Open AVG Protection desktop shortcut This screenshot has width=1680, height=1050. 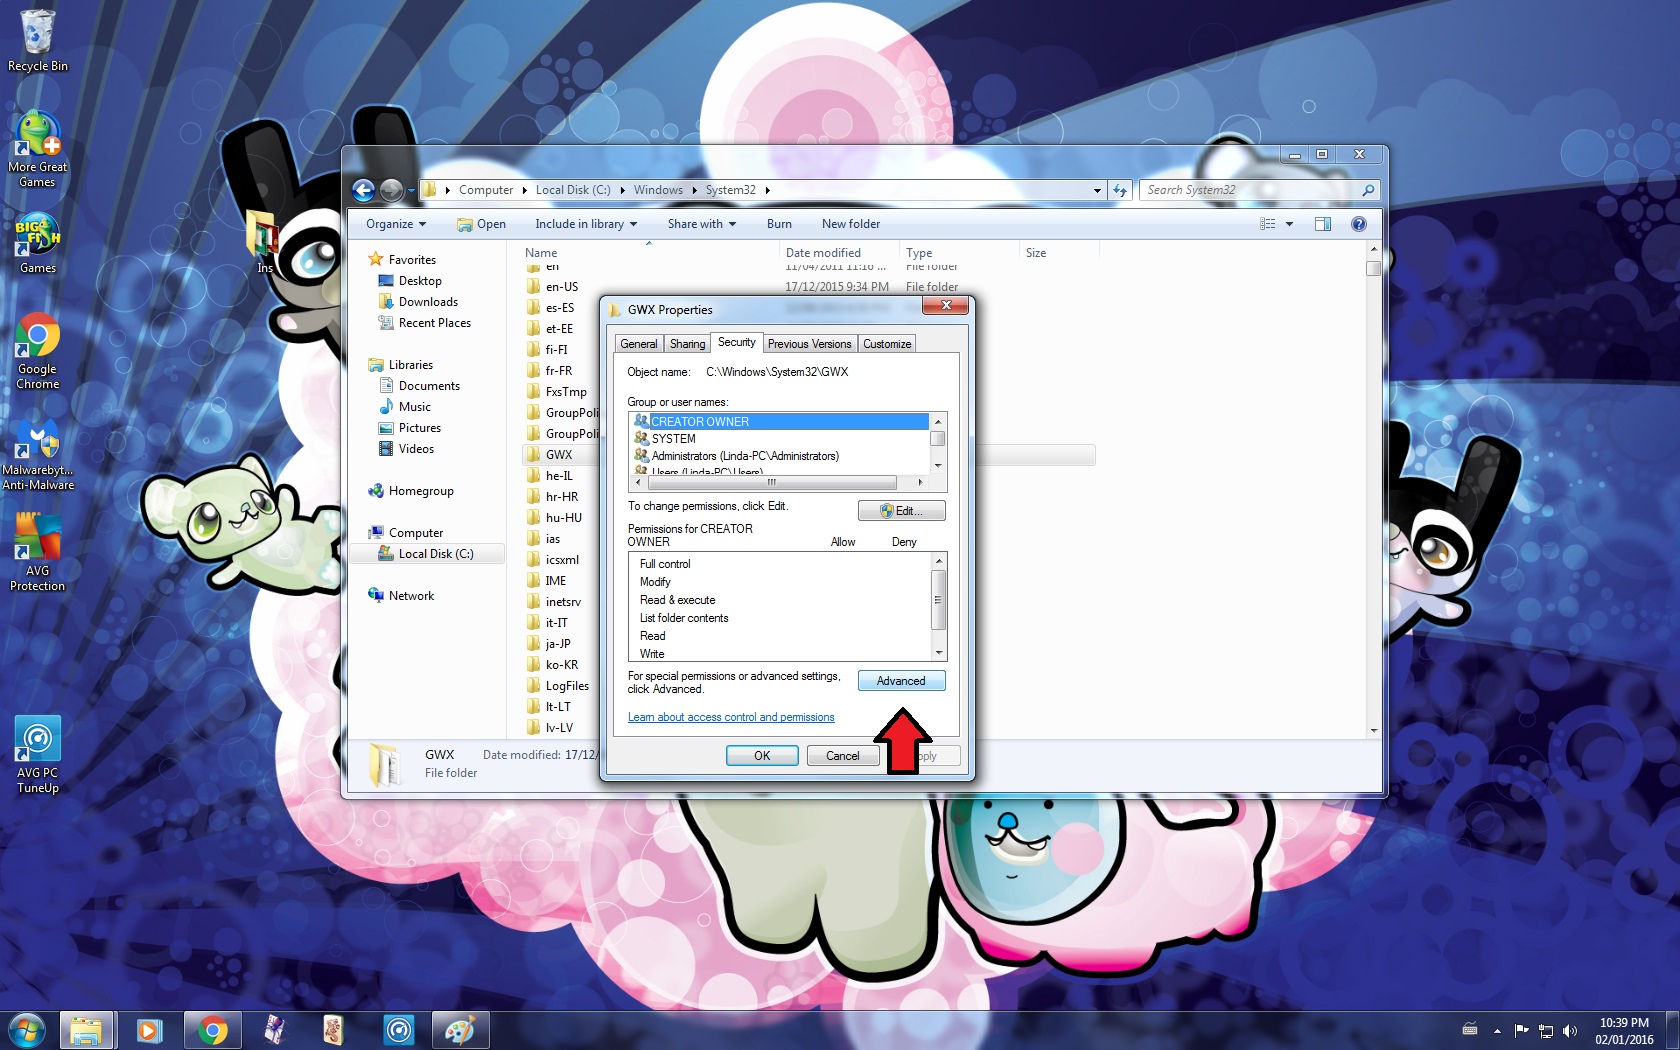(x=37, y=552)
